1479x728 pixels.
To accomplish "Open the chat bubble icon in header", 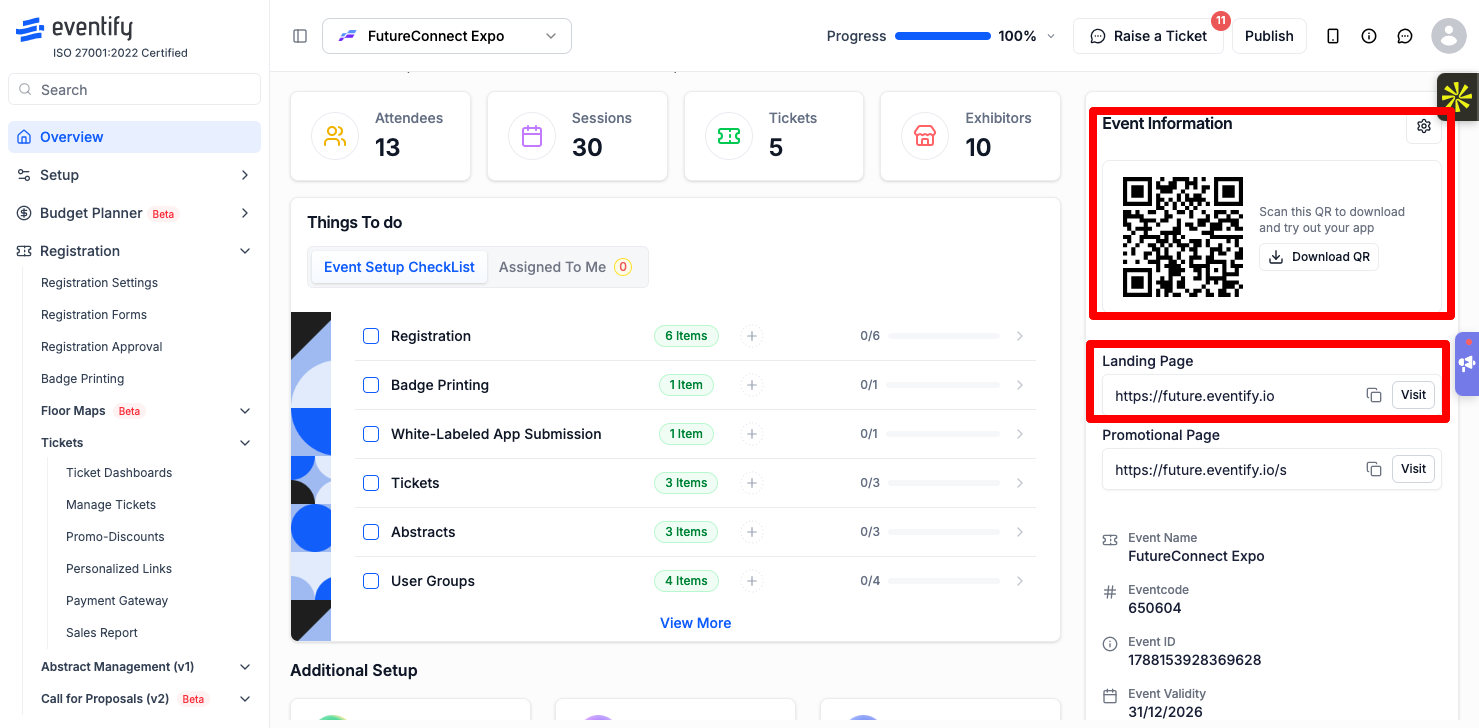I will pos(1405,36).
